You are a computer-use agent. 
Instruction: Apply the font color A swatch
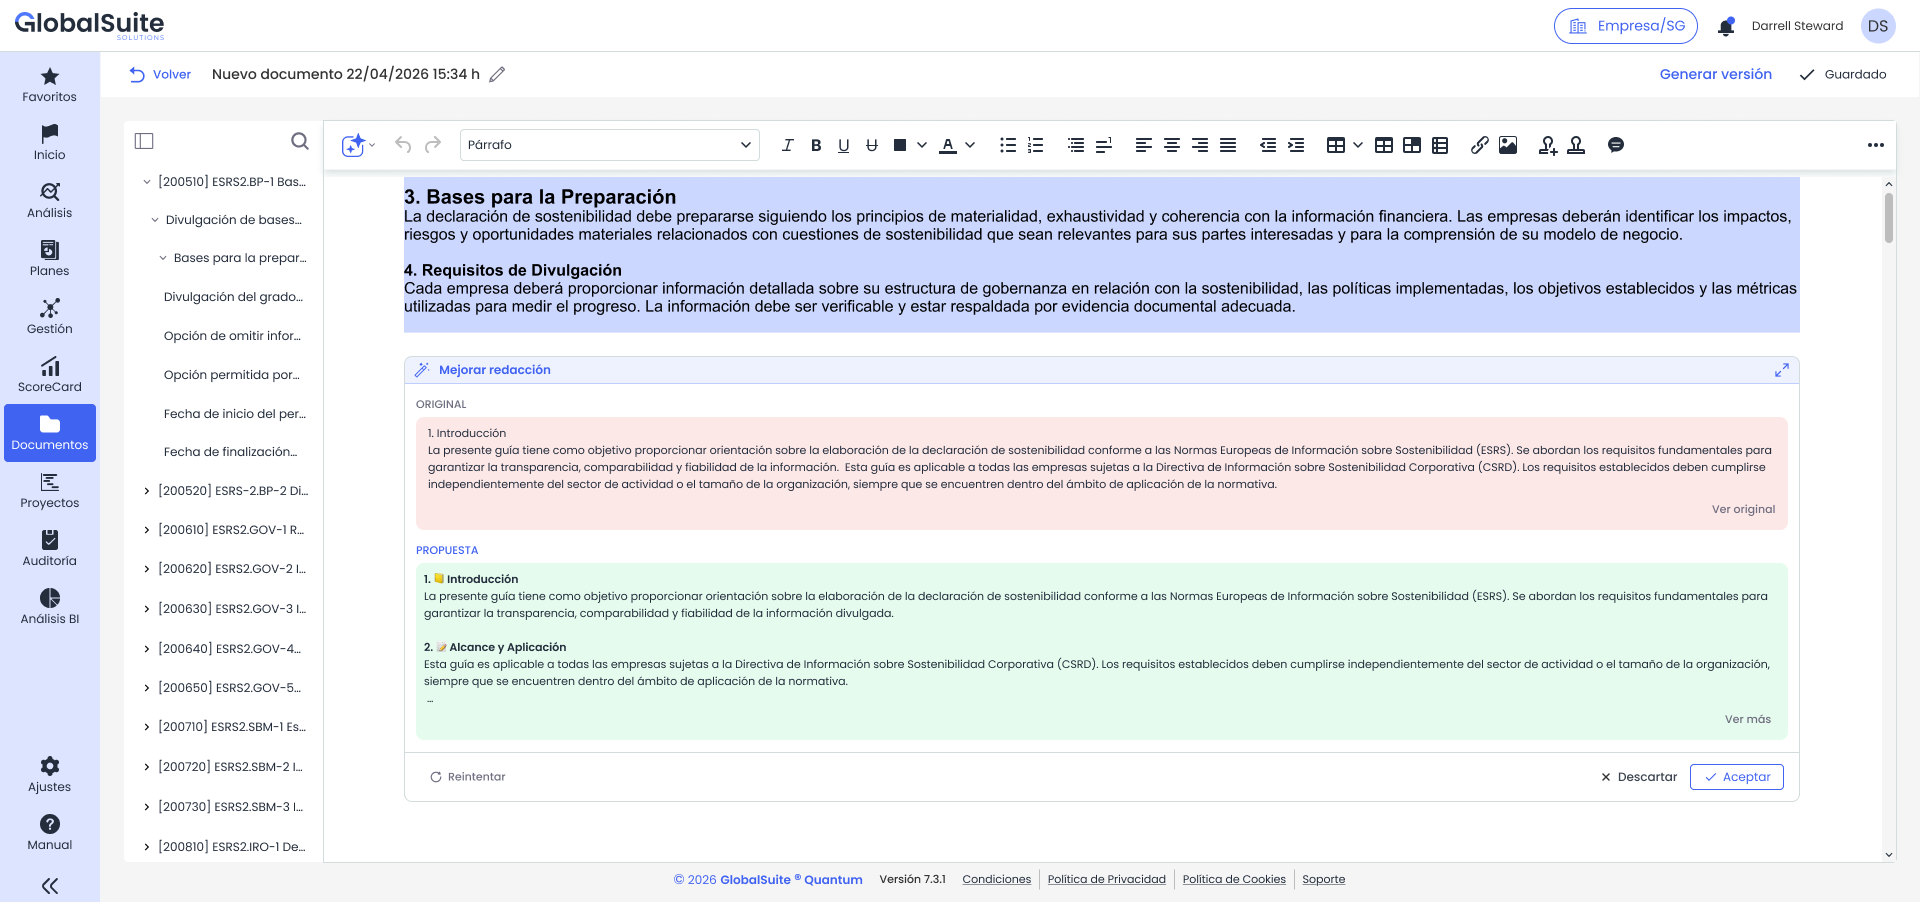[948, 145]
